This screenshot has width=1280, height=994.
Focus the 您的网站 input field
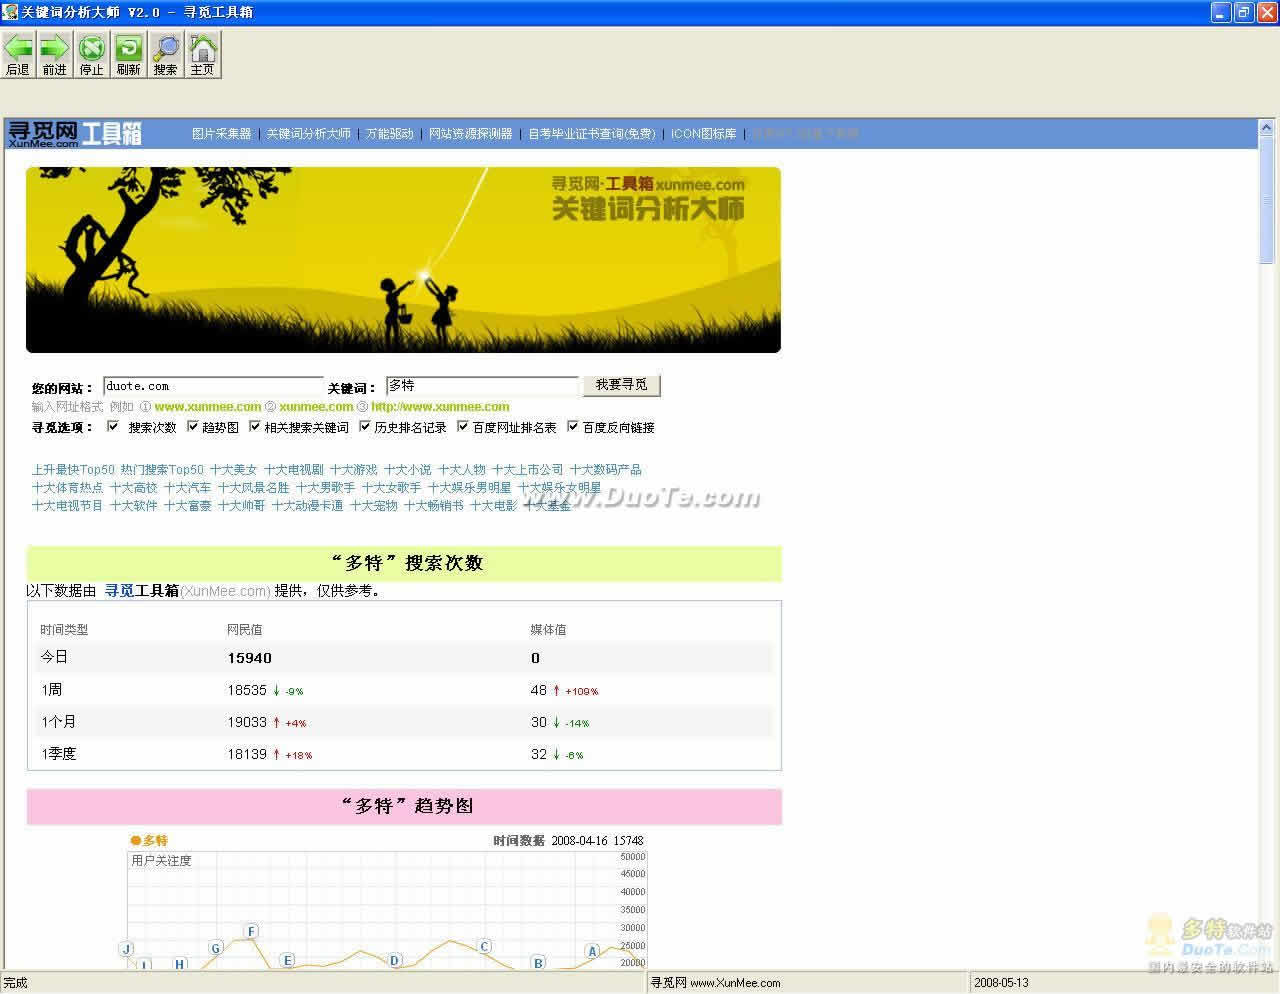[213, 386]
